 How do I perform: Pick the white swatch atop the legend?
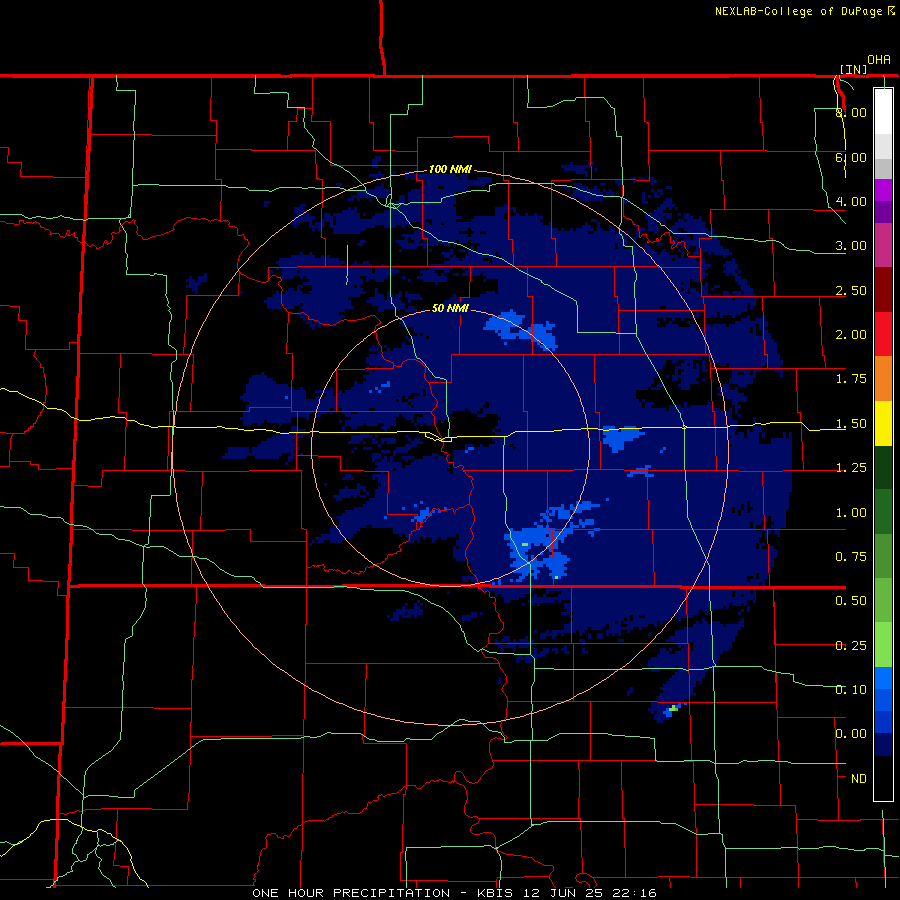click(883, 111)
